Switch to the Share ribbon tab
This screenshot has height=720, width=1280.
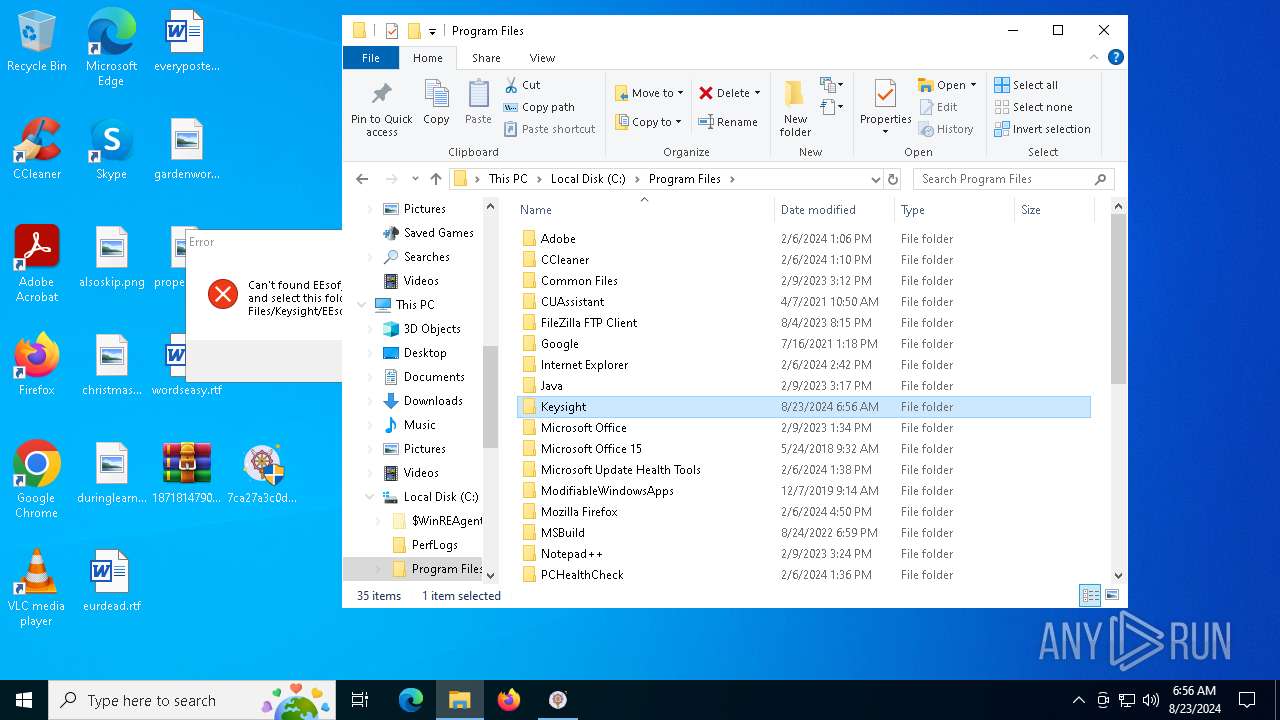click(486, 58)
